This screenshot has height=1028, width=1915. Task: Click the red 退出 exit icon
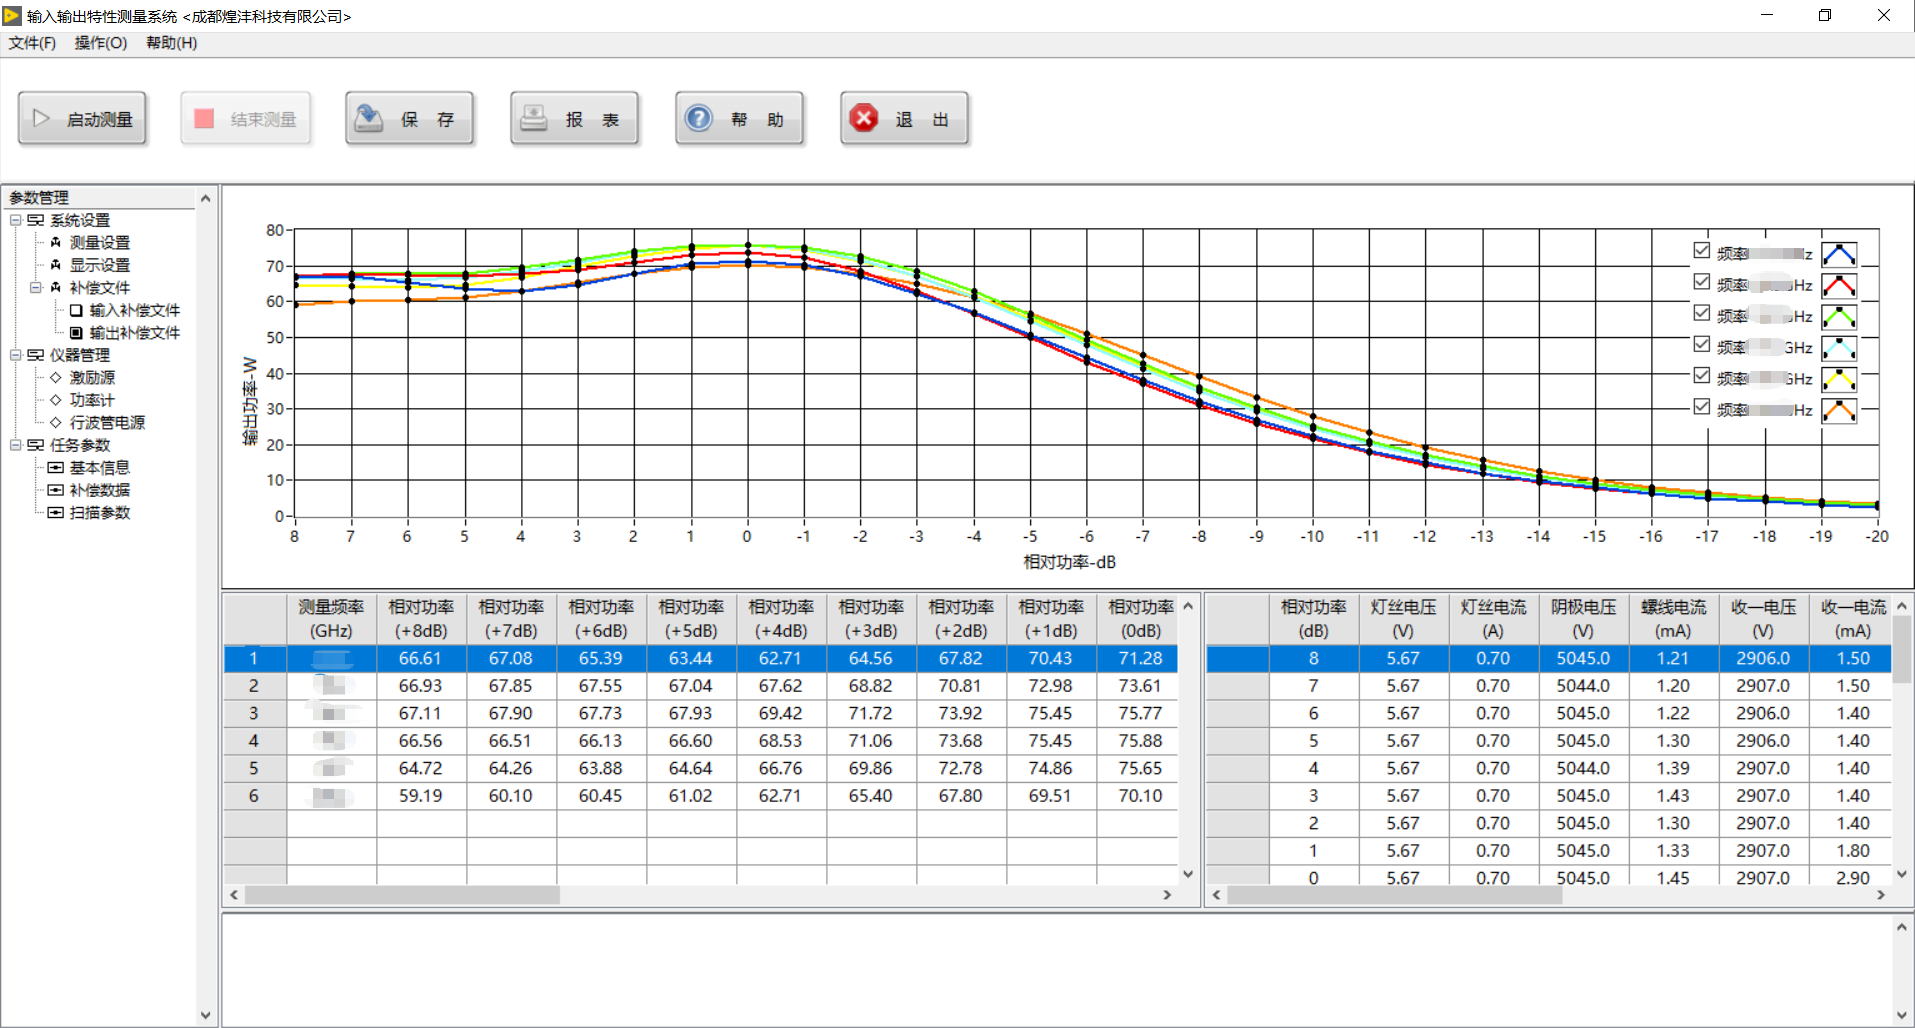click(863, 119)
